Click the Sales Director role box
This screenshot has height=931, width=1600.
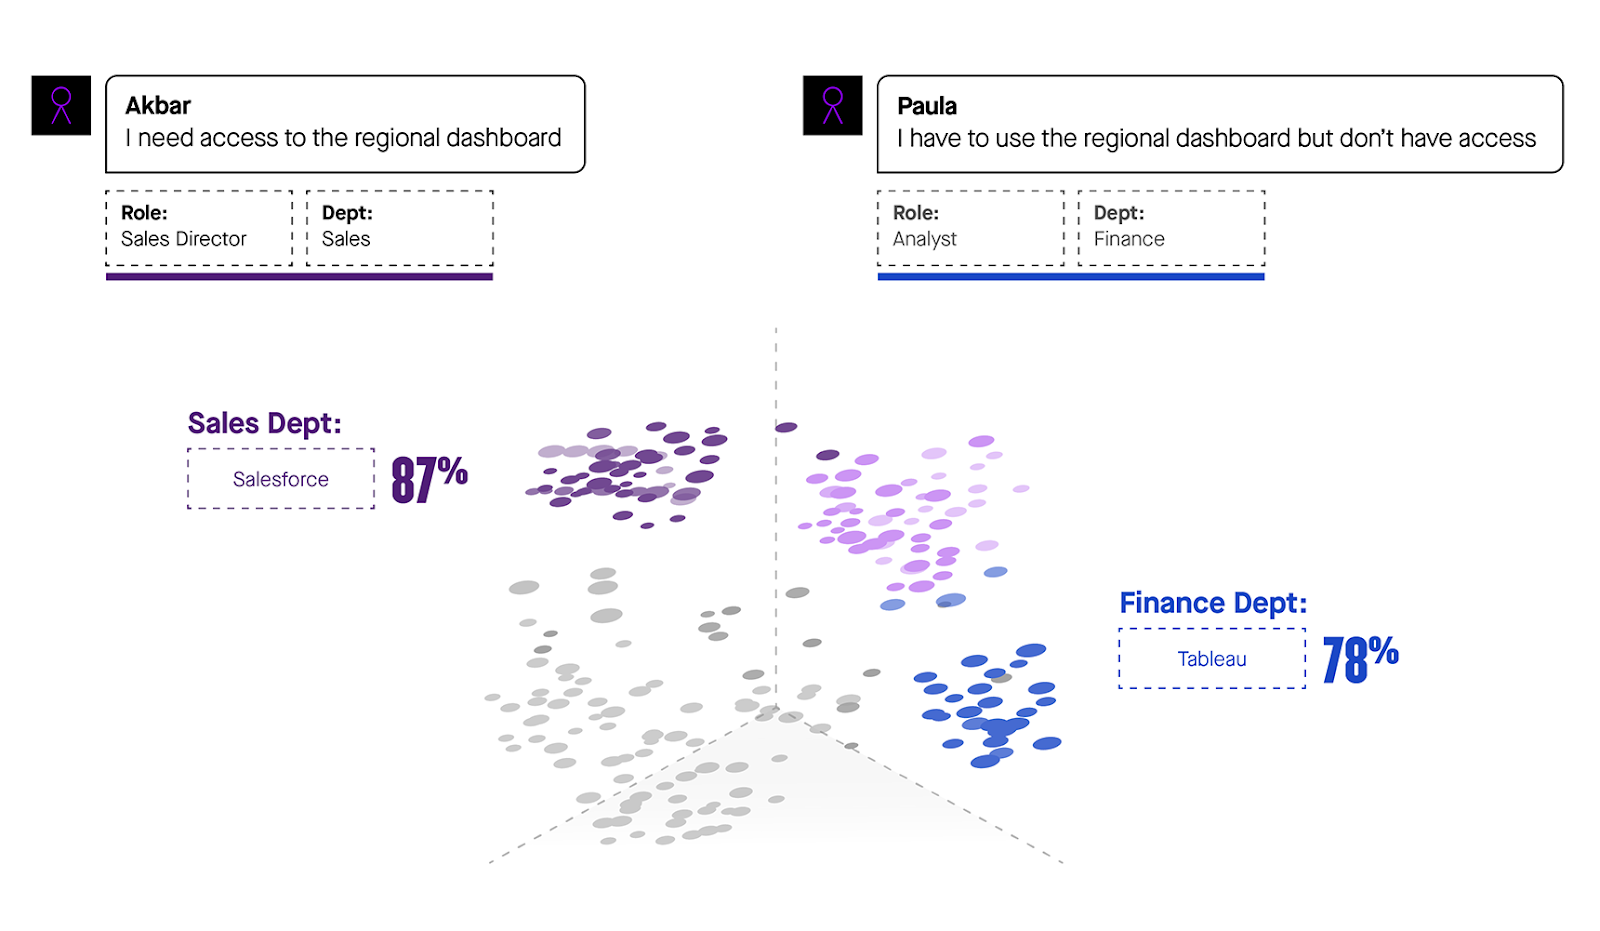tap(199, 228)
